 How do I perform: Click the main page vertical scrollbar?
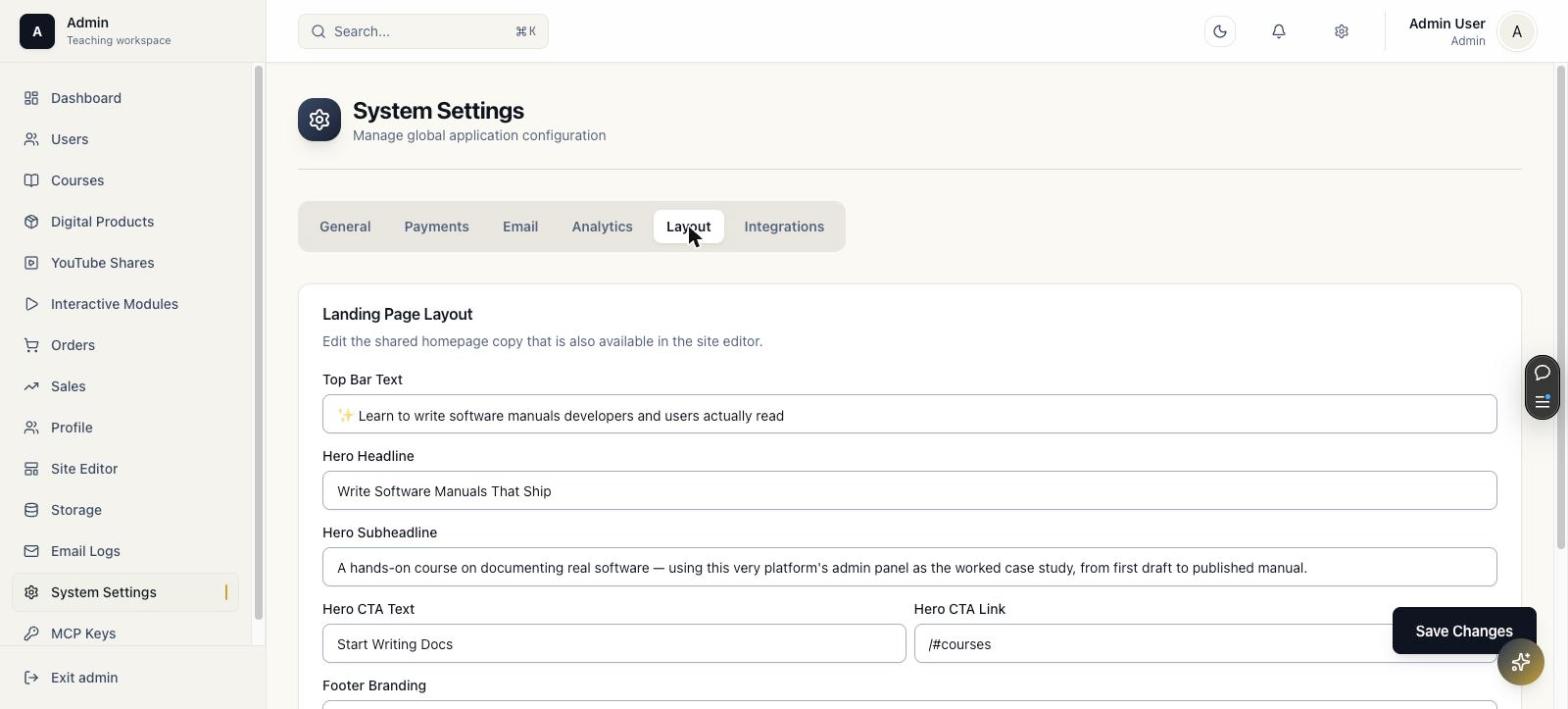pos(1561,306)
